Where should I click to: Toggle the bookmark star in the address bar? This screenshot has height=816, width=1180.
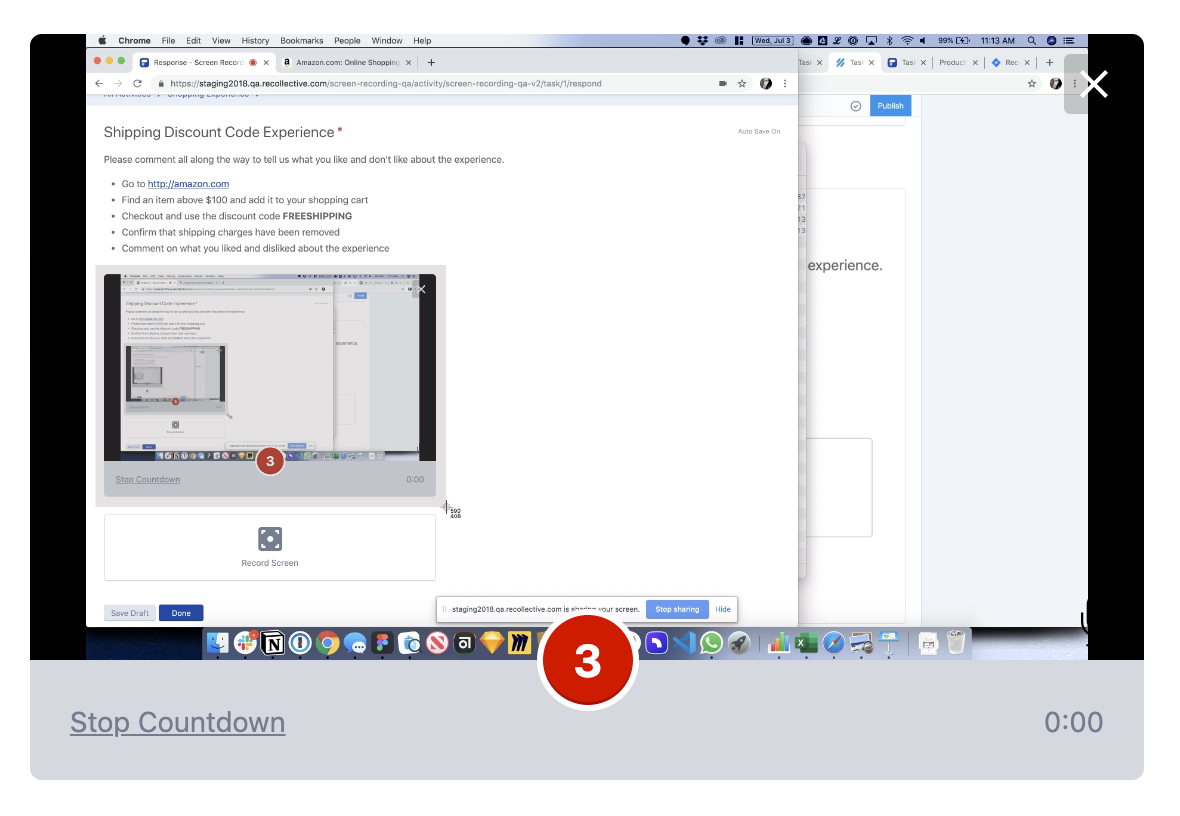(x=742, y=84)
